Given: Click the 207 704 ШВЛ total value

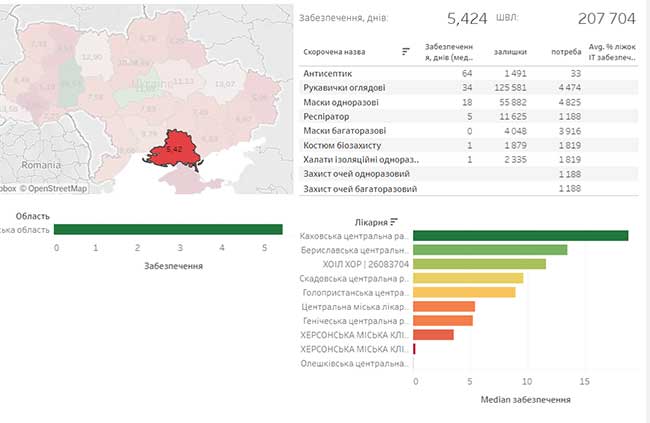Looking at the screenshot, I should (x=607, y=18).
